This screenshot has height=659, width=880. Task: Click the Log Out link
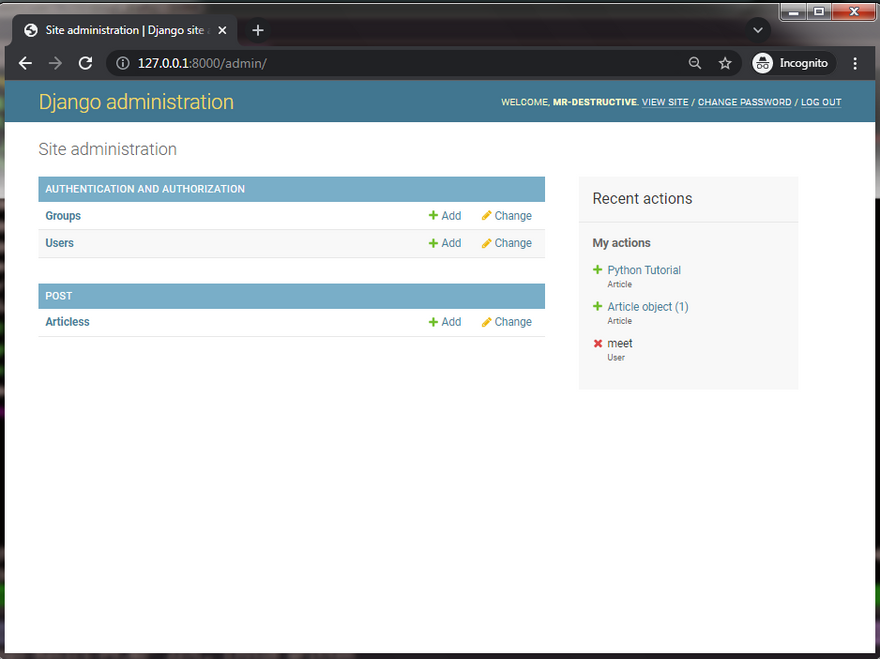pyautogui.click(x=821, y=102)
